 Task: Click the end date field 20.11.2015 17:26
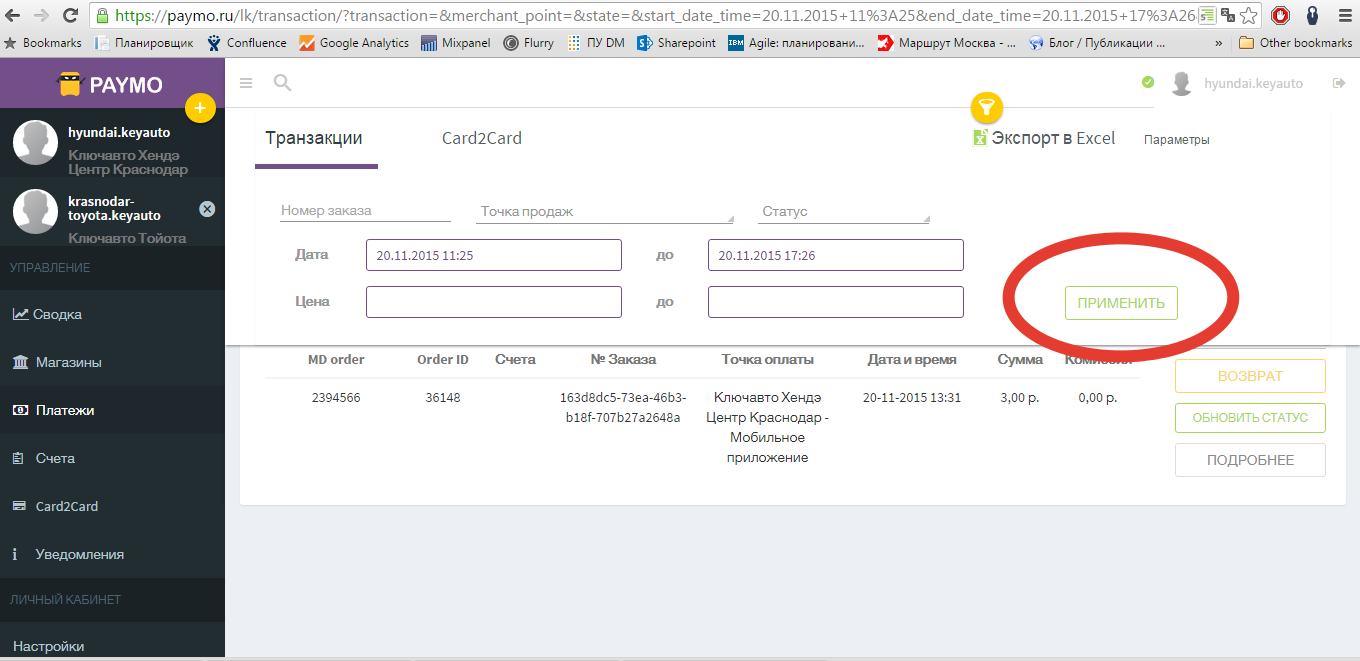point(836,255)
